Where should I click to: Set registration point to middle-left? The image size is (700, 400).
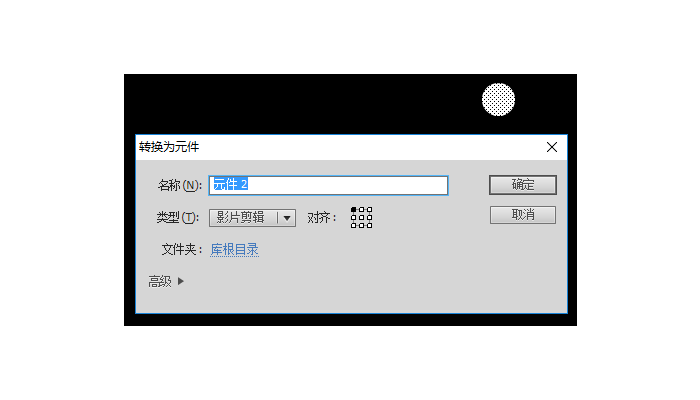[x=354, y=217]
